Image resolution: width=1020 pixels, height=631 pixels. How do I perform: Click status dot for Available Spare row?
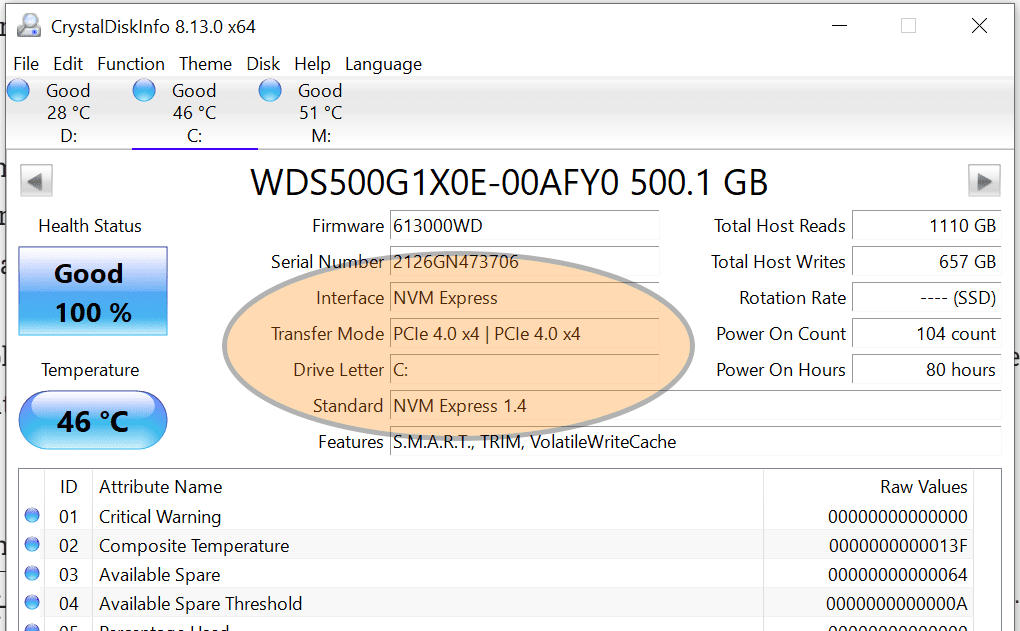tap(32, 573)
